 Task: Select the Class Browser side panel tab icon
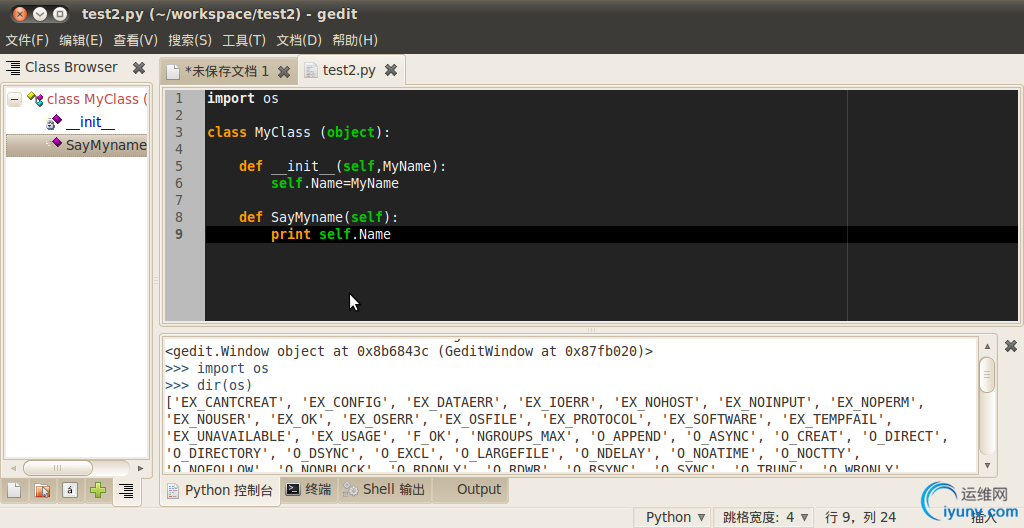click(126, 490)
